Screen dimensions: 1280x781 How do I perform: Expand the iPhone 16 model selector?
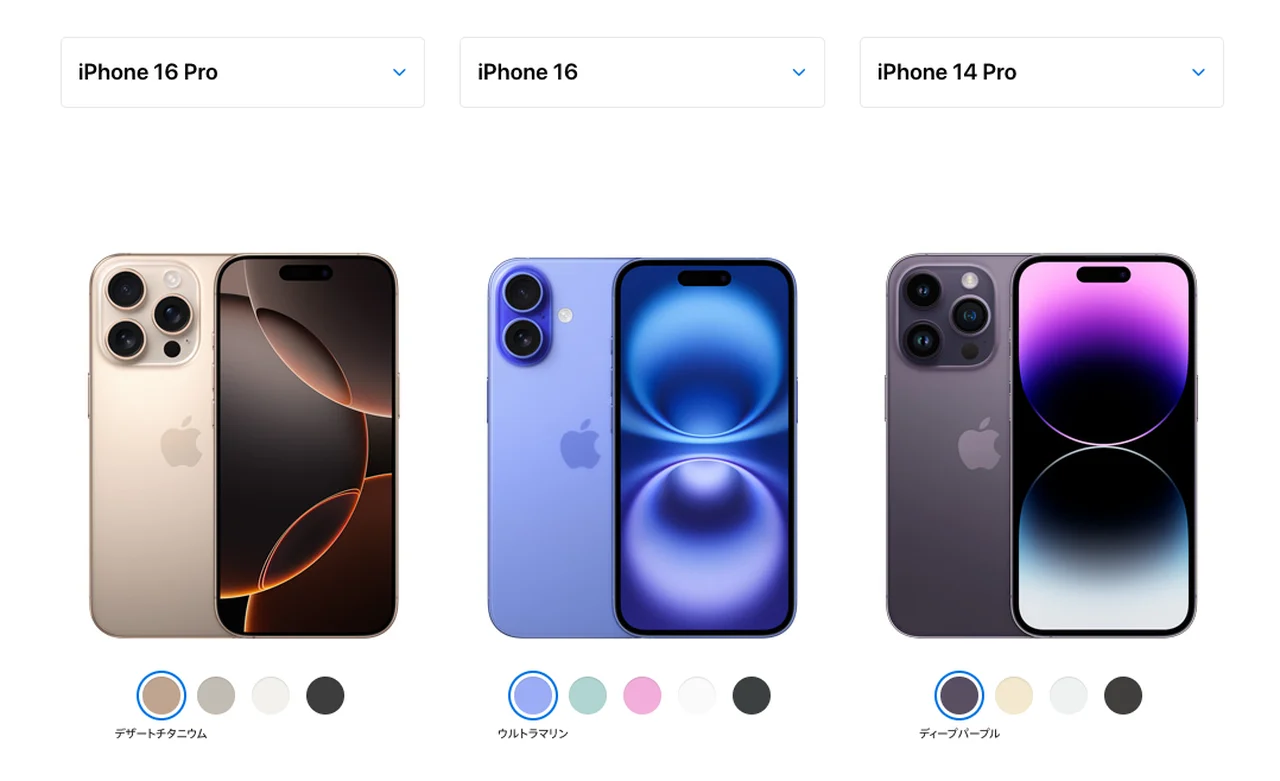pyautogui.click(x=642, y=72)
